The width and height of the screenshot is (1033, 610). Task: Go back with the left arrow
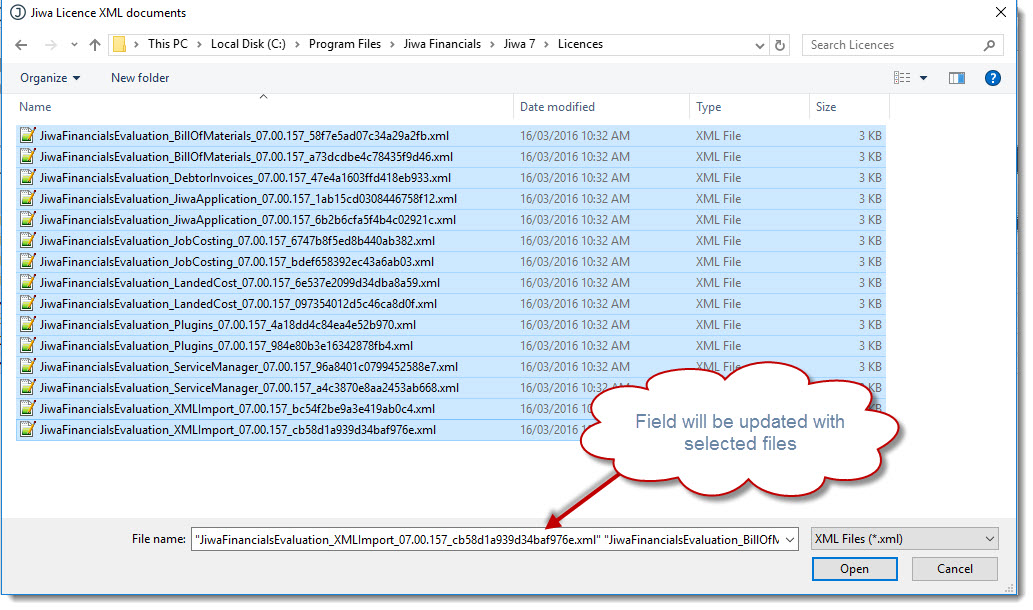21,45
